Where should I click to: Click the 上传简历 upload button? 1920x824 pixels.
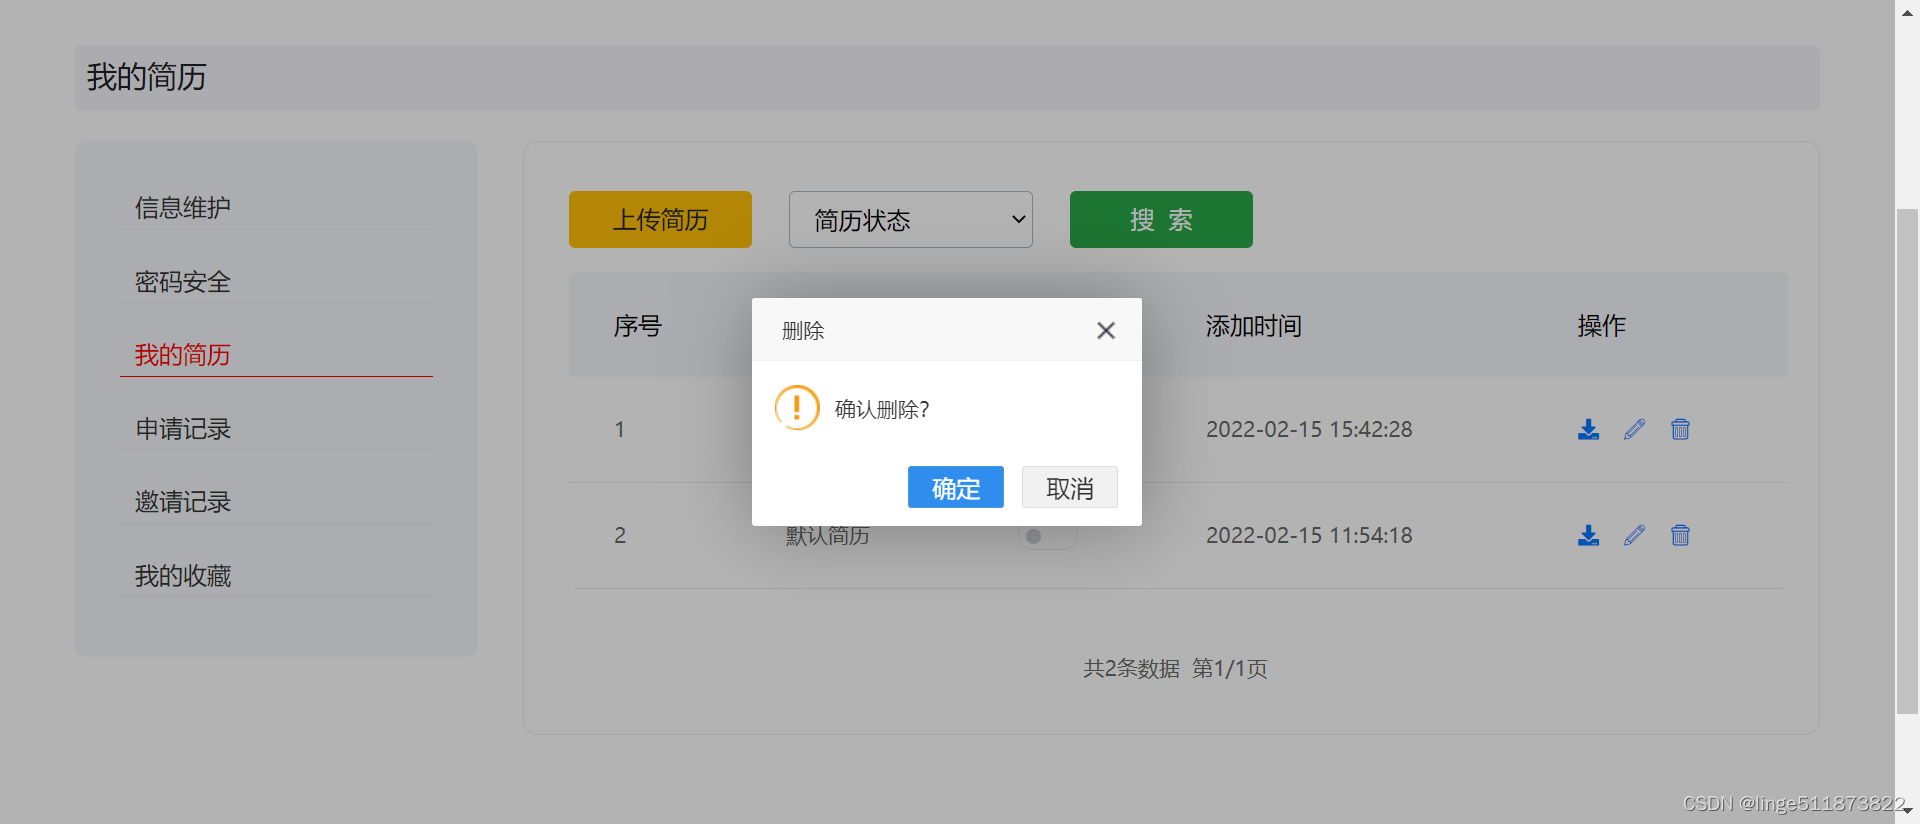660,219
